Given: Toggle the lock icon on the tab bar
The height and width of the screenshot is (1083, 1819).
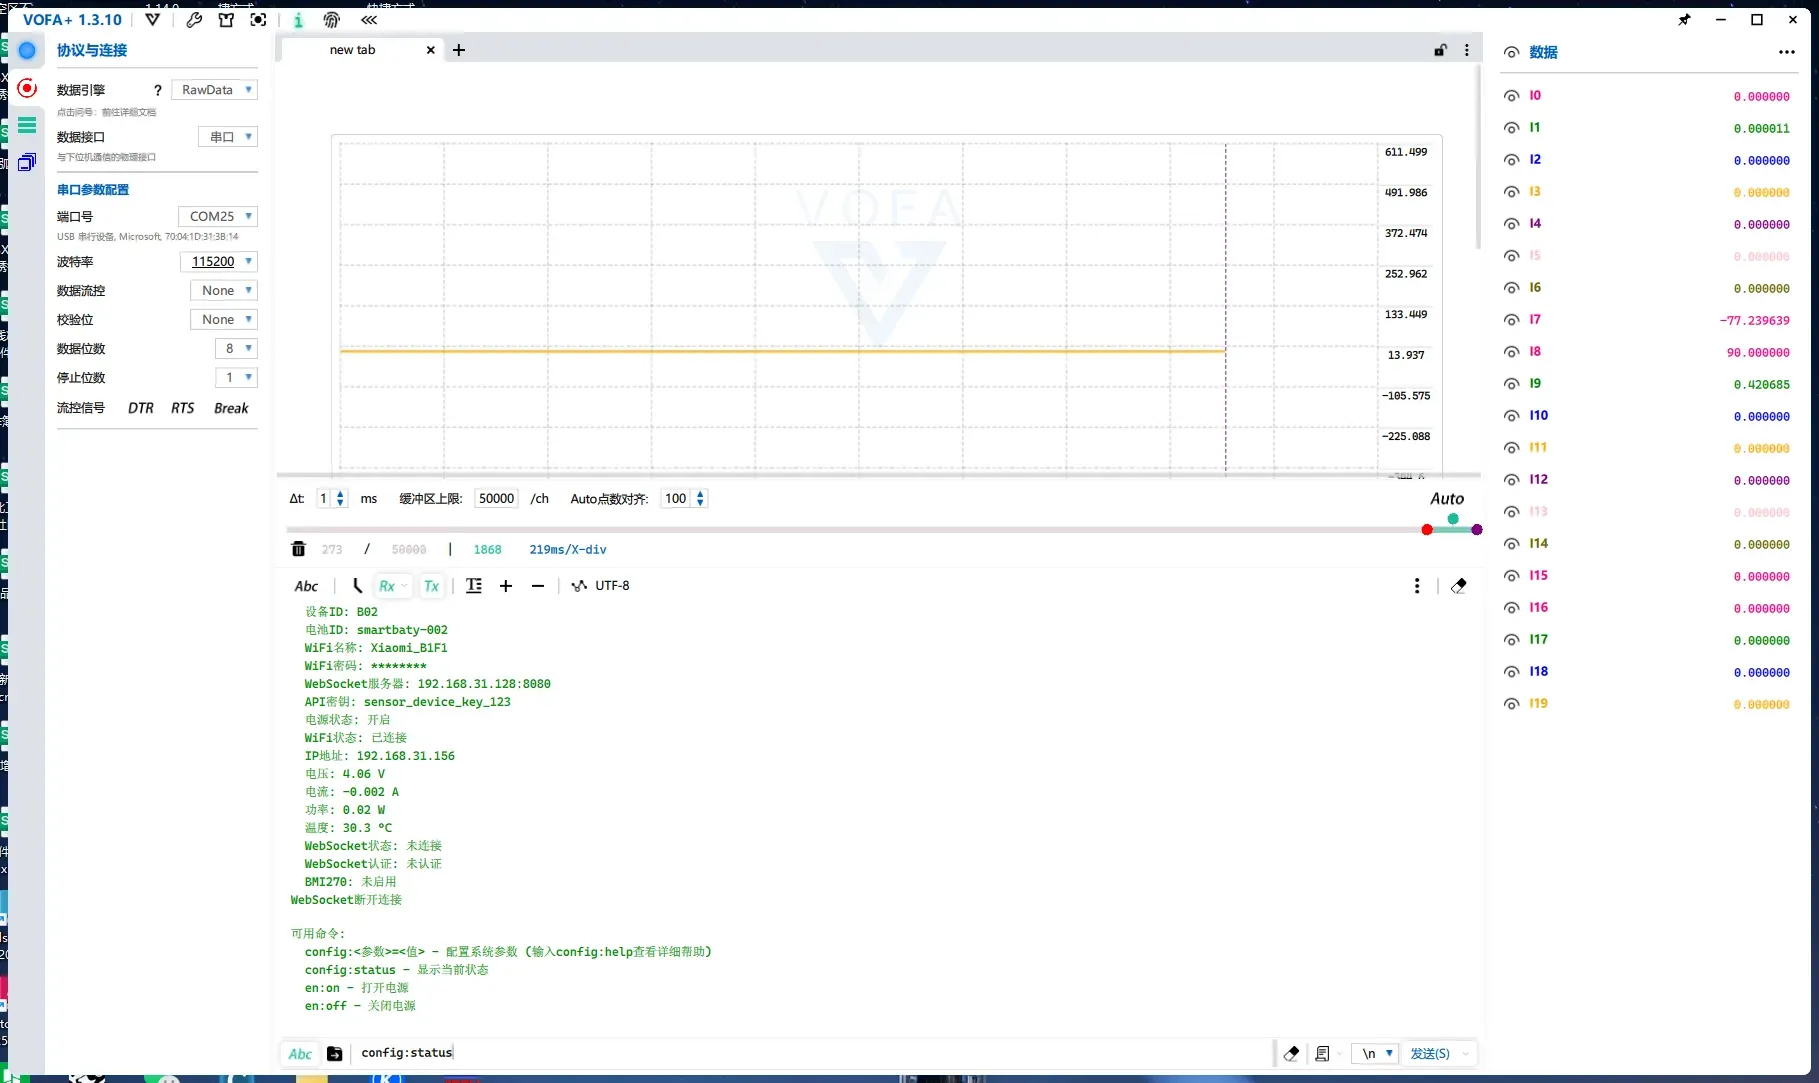Looking at the screenshot, I should pyautogui.click(x=1440, y=50).
